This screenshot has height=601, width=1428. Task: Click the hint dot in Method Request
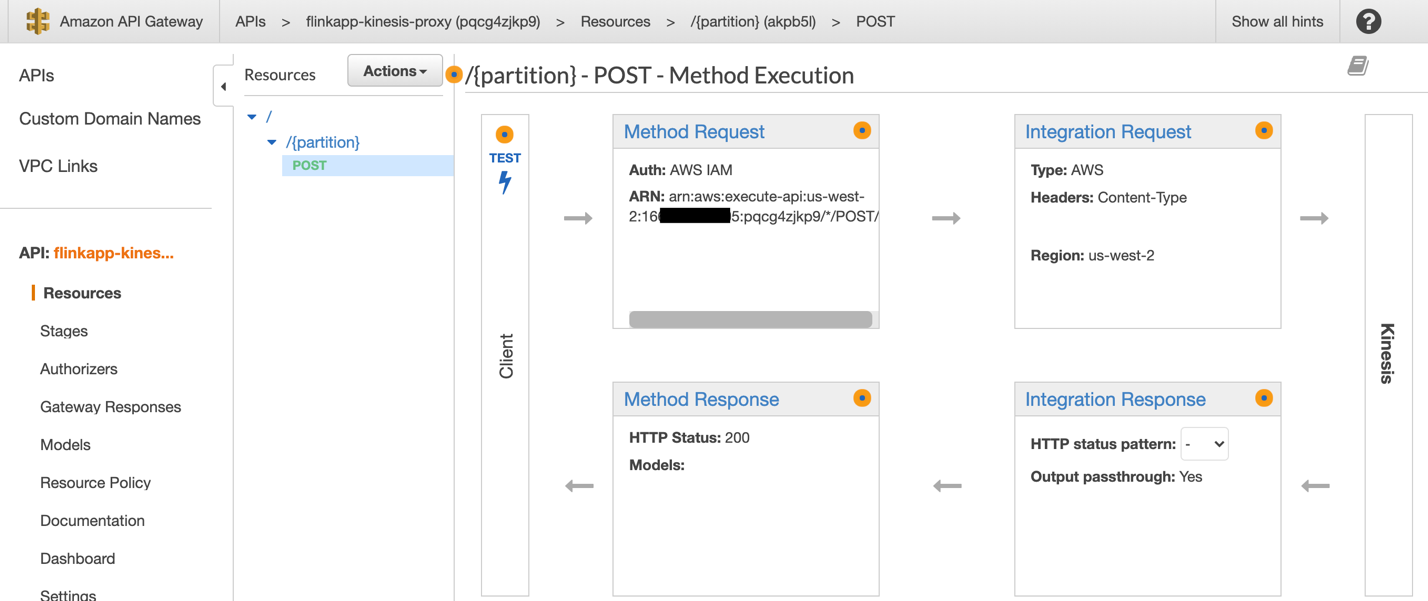[x=862, y=131]
